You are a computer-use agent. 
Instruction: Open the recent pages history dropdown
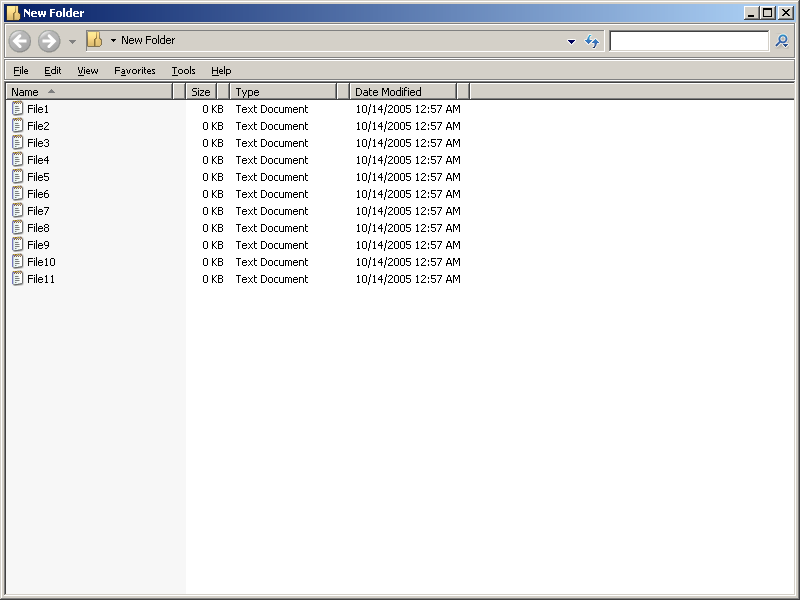pyautogui.click(x=72, y=41)
